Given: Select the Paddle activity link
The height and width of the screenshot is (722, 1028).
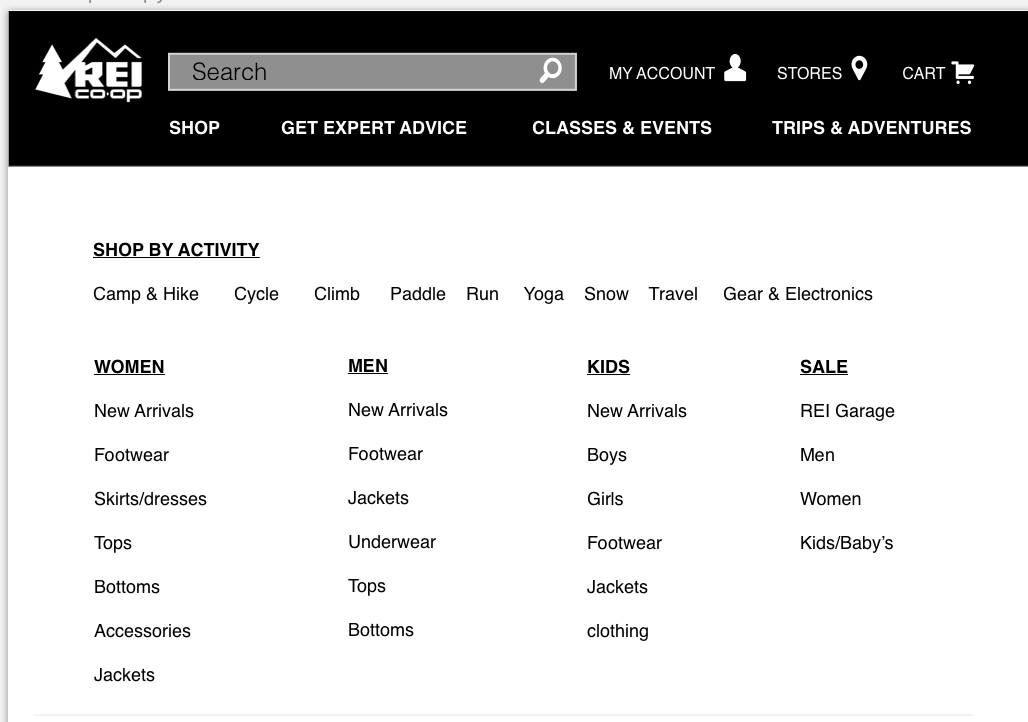Looking at the screenshot, I should coord(418,294).
